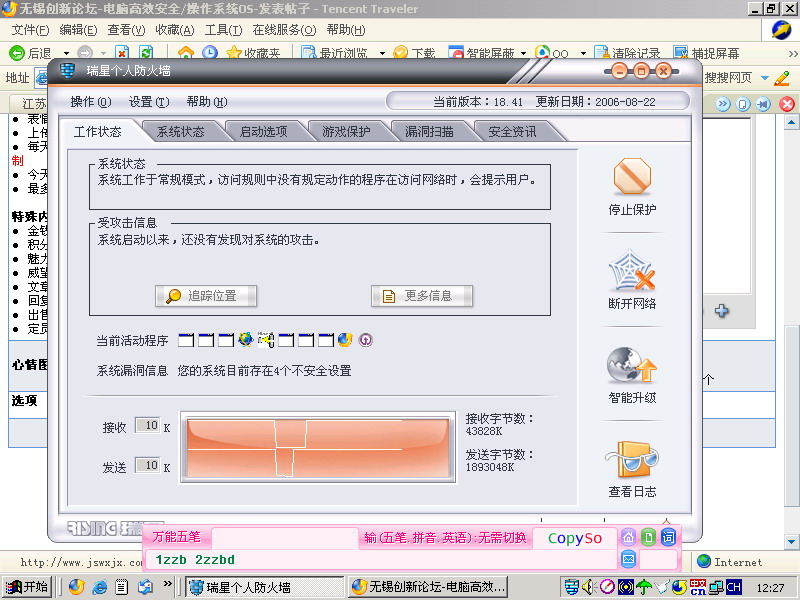Viewport: 800px width, 600px height.
Task: Switch to 无锡创新论坛 taskbar button
Action: click(430, 587)
